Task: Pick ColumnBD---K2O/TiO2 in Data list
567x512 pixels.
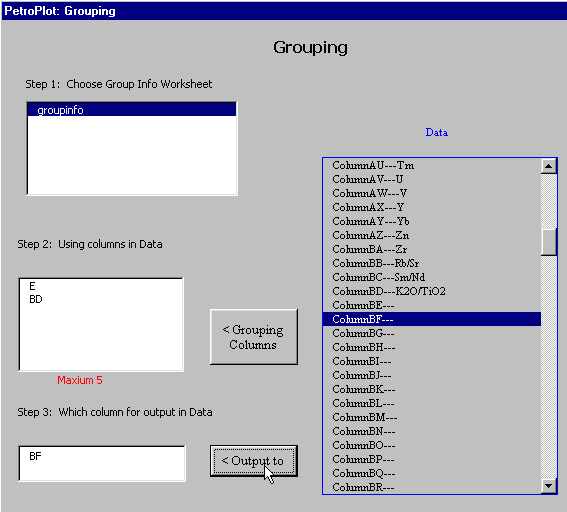Action: [432, 291]
